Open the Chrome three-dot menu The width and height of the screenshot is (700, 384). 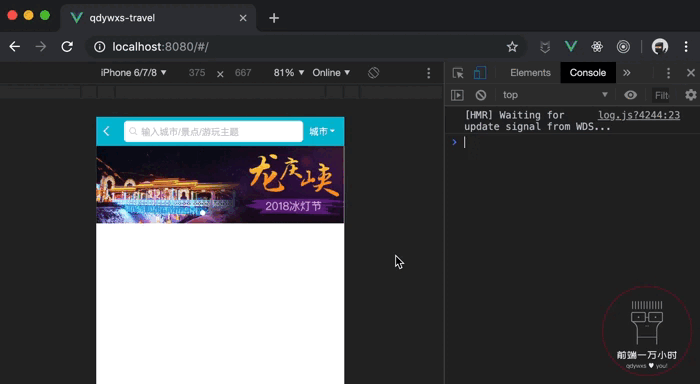pyautogui.click(x=686, y=46)
